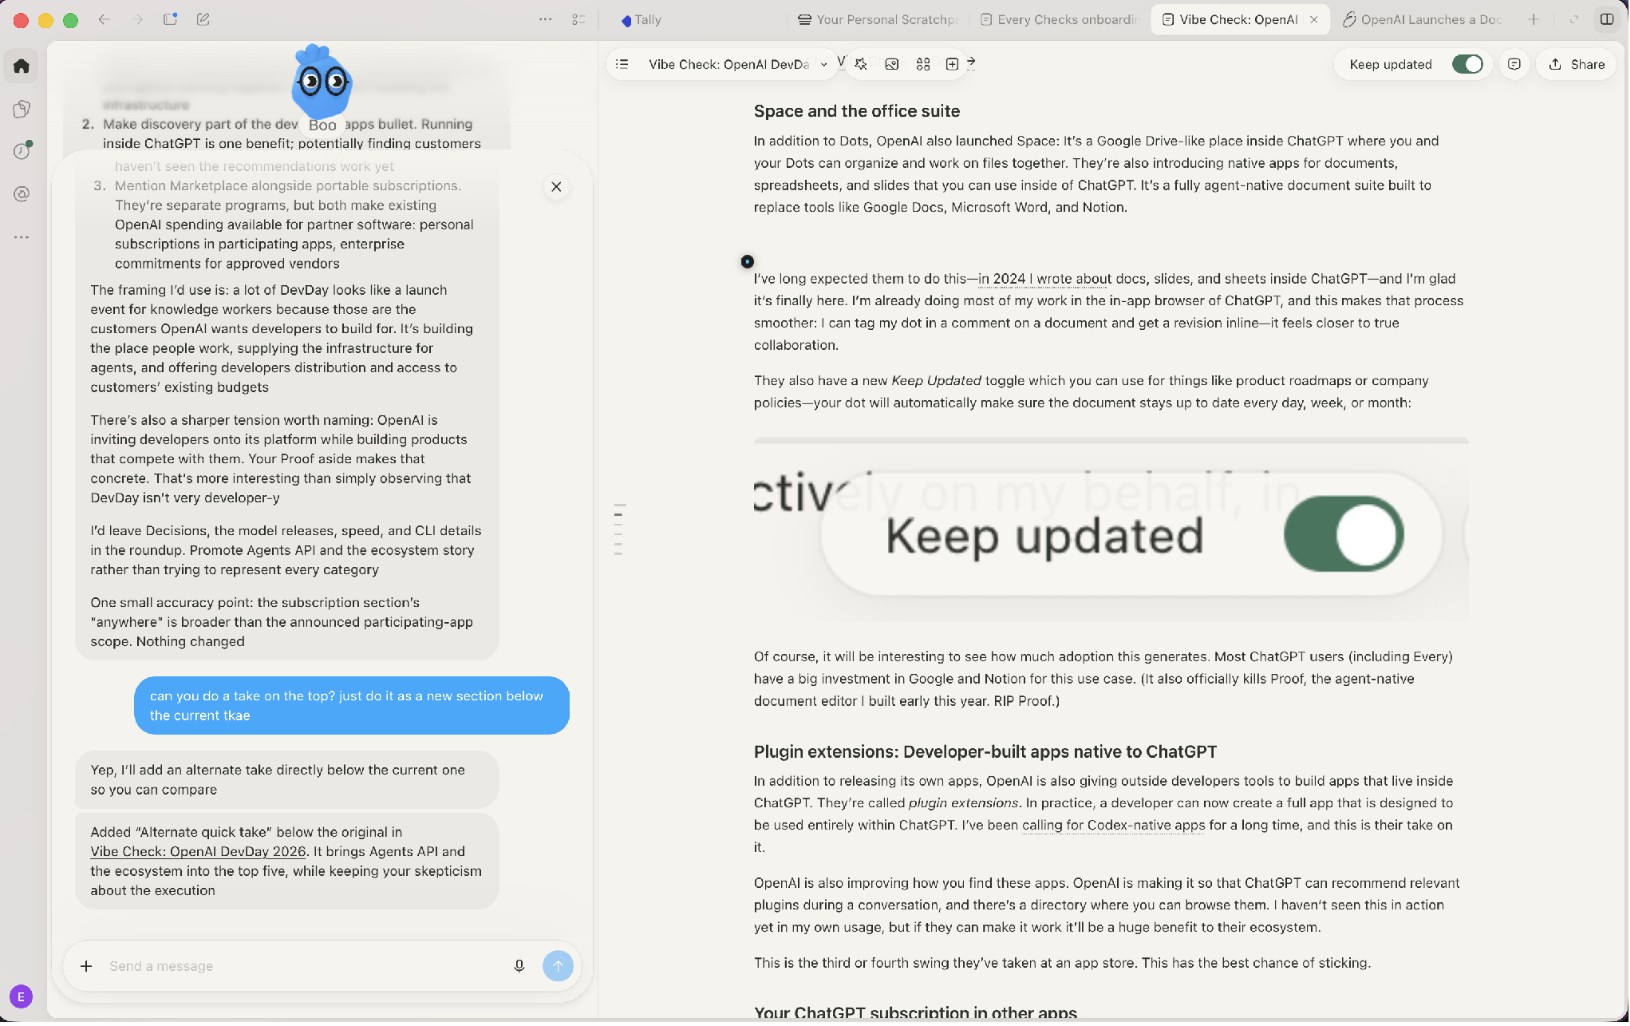
Task: Click the microphone icon in message box
Action: click(x=519, y=967)
